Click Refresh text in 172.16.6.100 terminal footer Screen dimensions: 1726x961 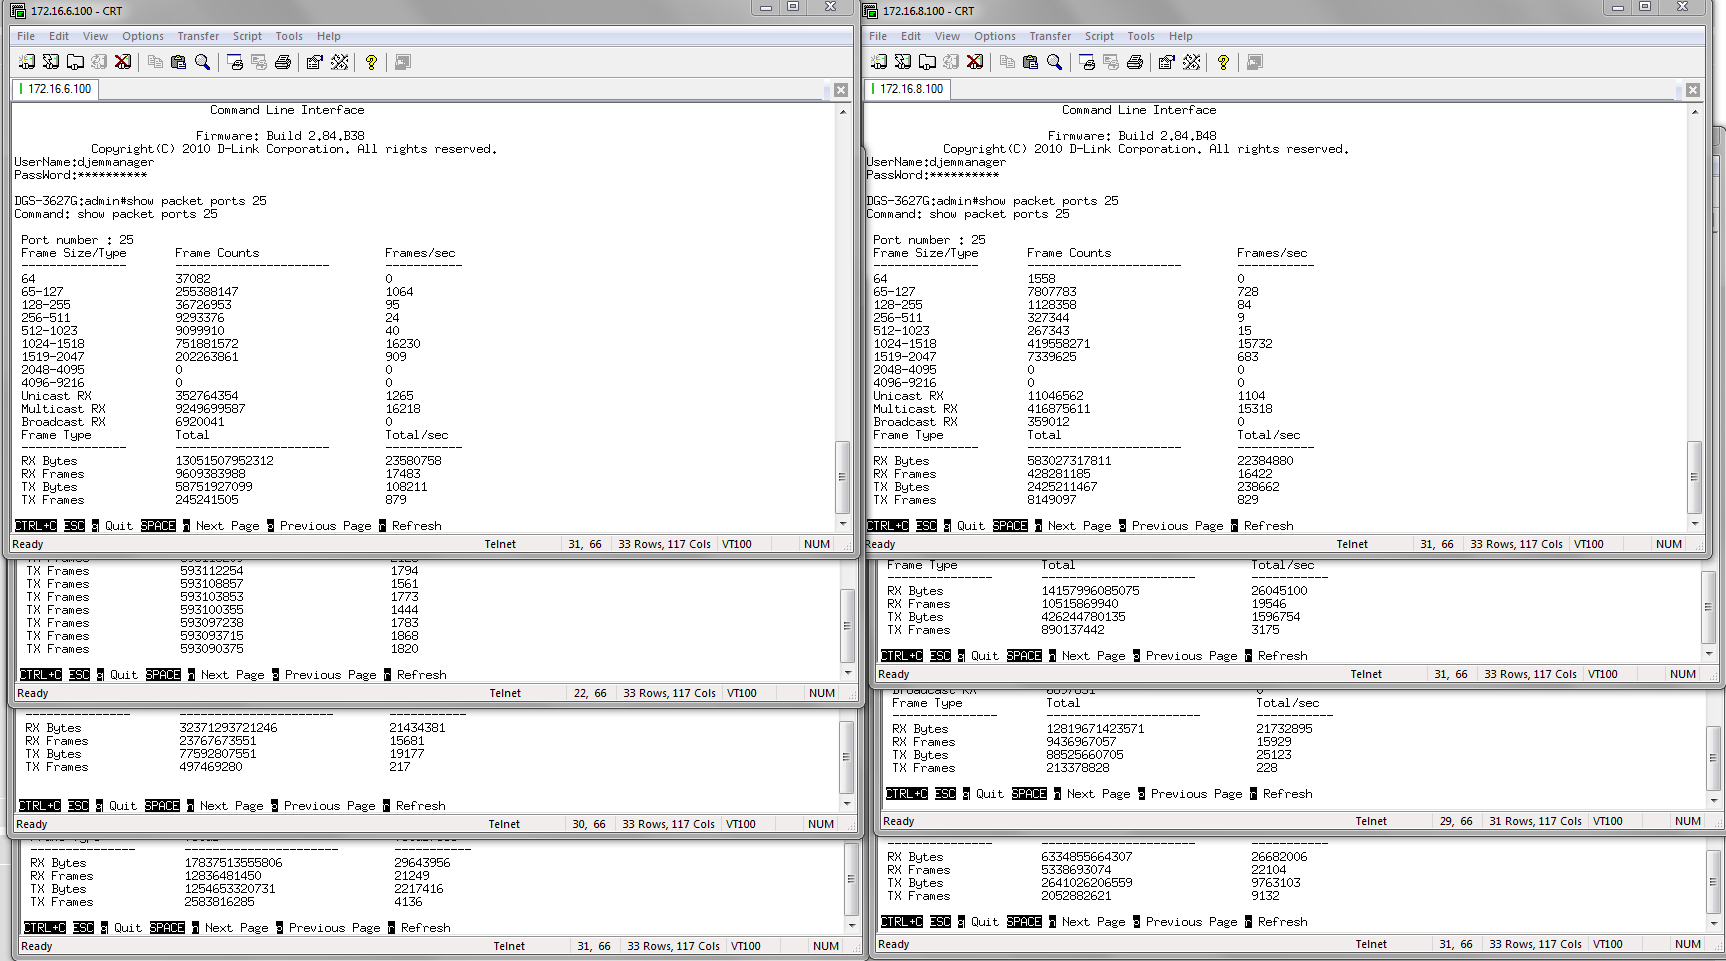click(417, 526)
